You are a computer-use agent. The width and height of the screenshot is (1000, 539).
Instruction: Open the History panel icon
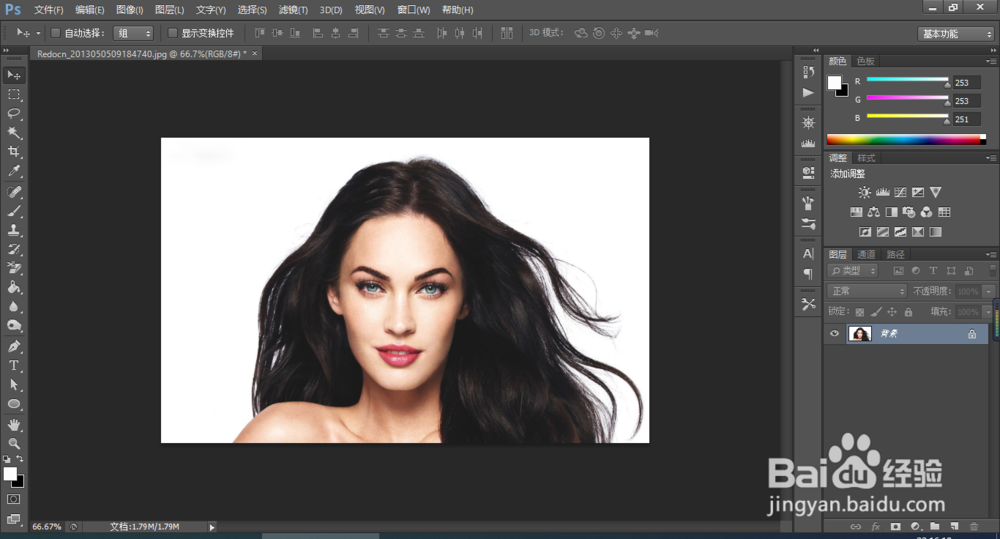pyautogui.click(x=808, y=72)
